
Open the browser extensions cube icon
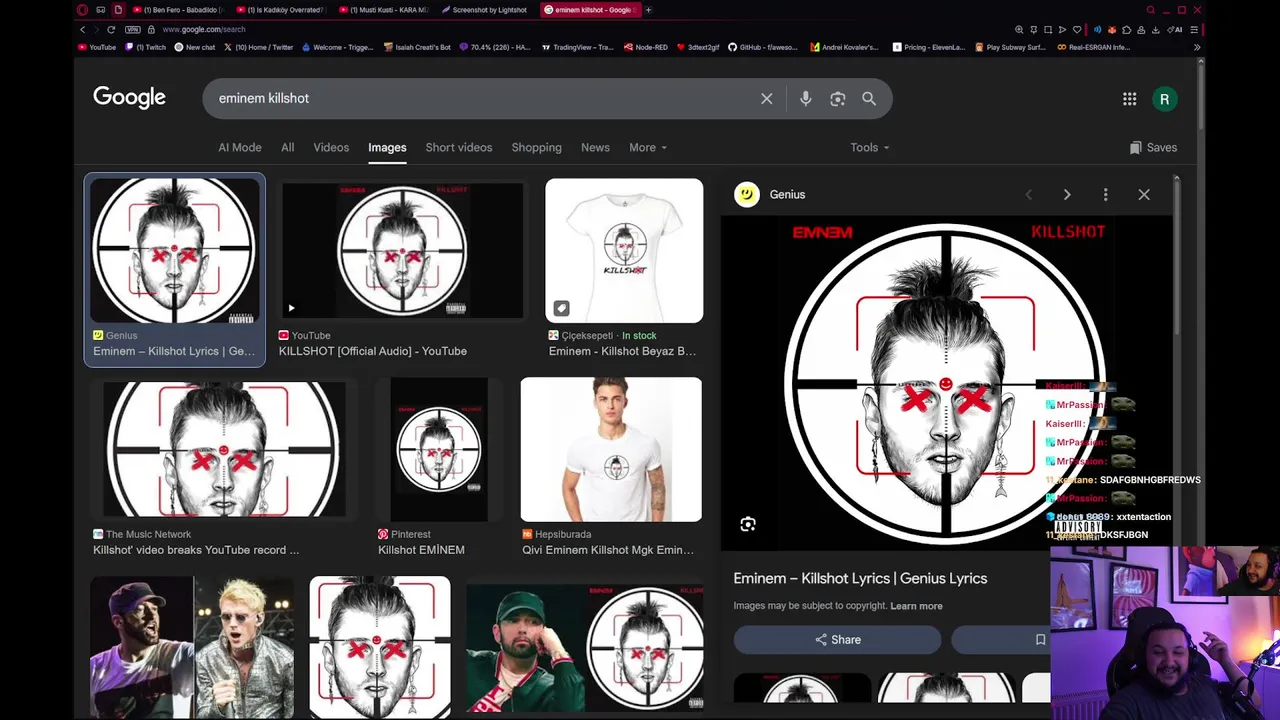1126,29
